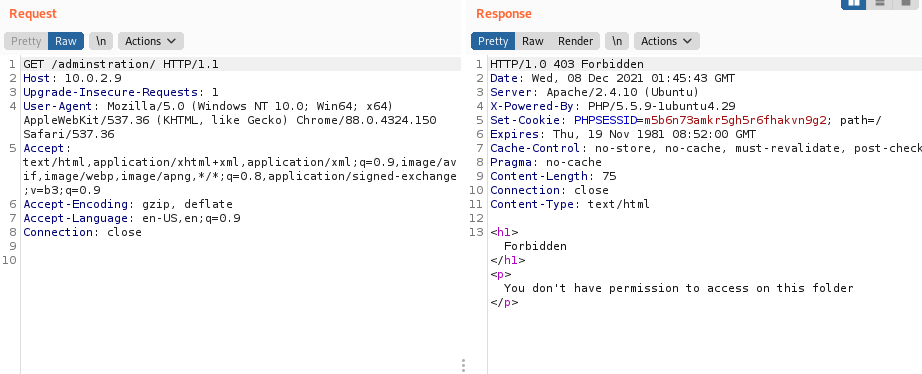This screenshot has height=374, width=922.
Task: Click the Server: Apache/2.4.10 (Ubuntu) line
Action: (594, 92)
